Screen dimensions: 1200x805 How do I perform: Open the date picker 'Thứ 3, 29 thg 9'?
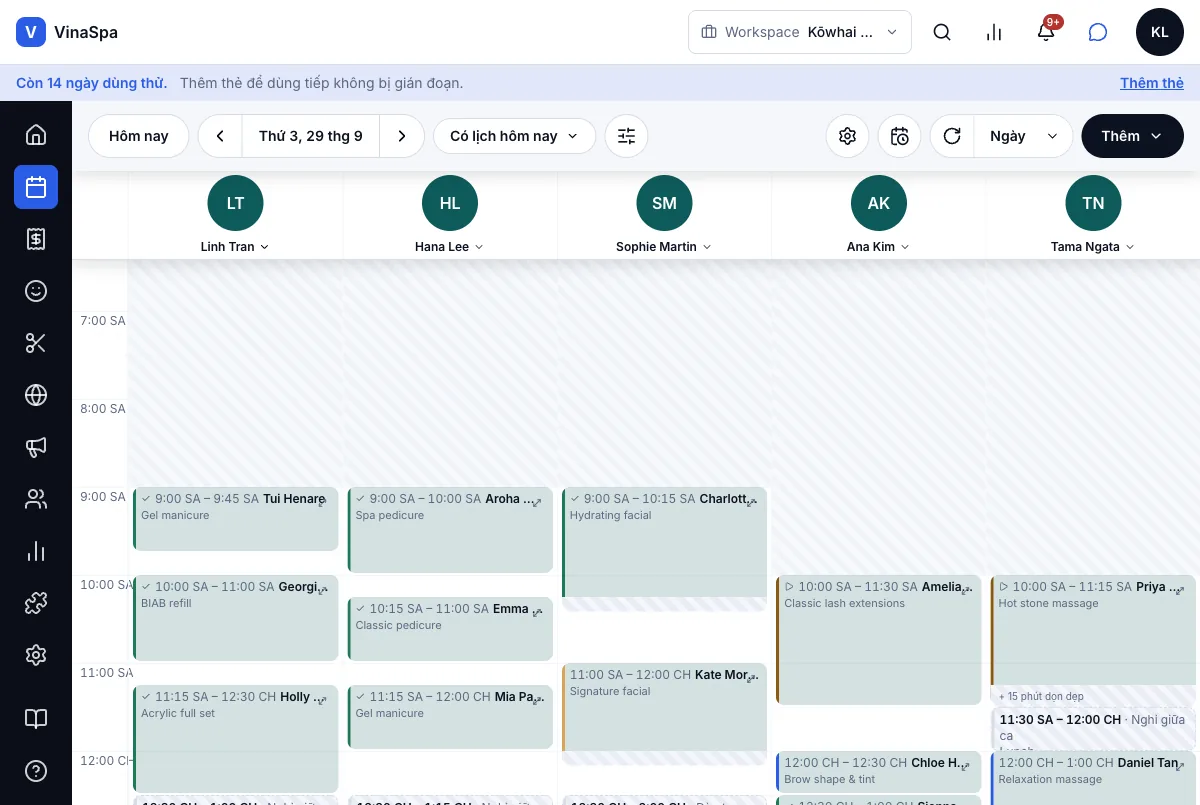click(311, 136)
